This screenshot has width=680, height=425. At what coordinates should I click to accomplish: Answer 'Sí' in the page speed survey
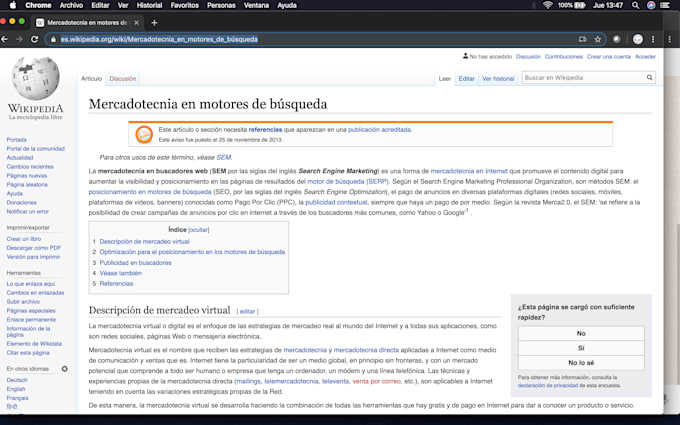580,348
